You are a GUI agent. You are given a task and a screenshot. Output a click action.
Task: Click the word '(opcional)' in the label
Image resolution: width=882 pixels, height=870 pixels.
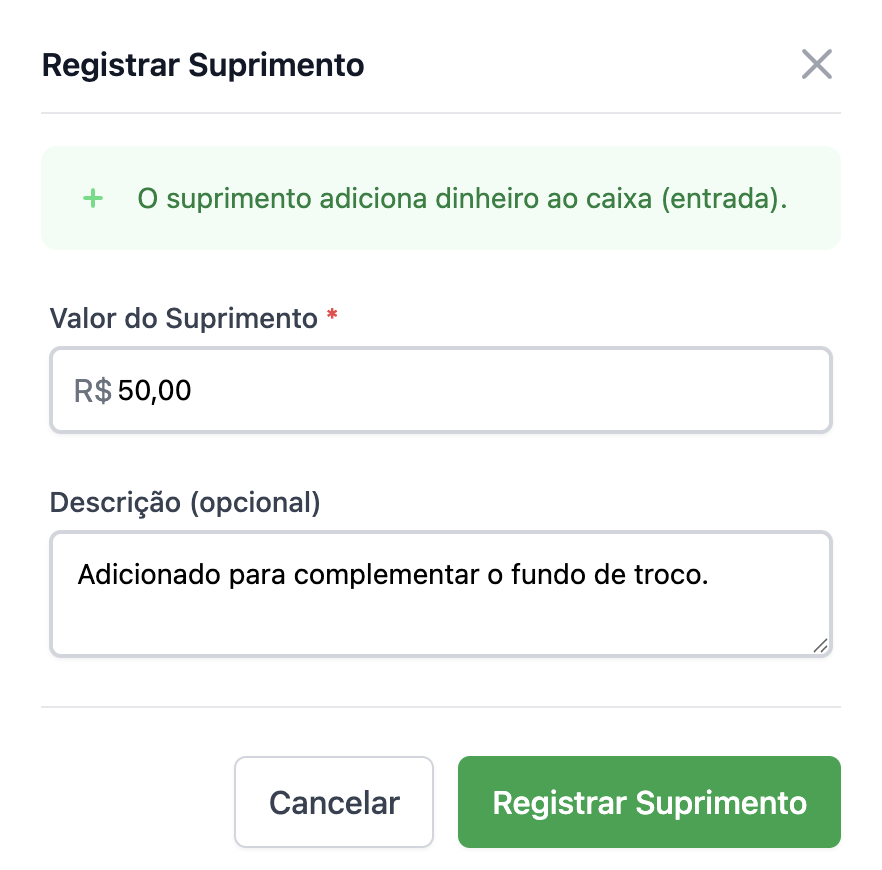pos(255,502)
